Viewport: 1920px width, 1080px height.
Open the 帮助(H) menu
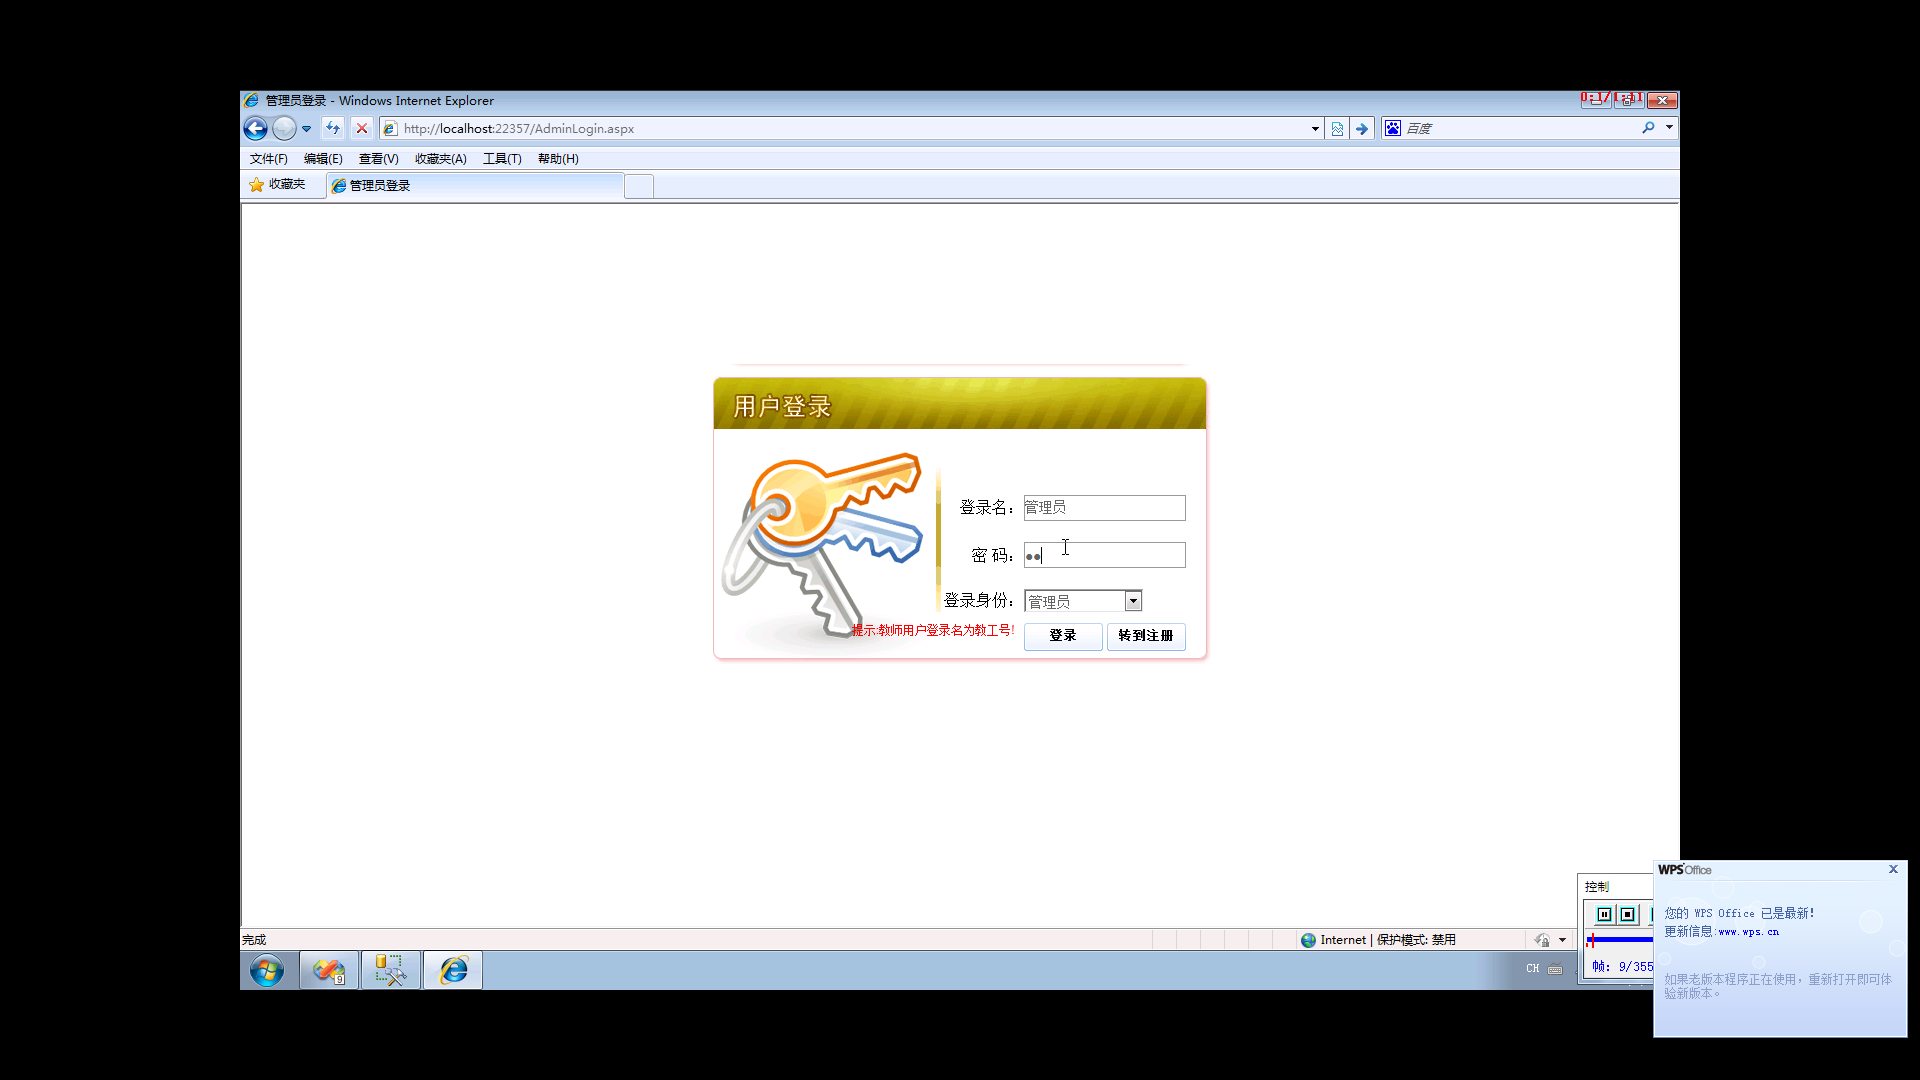pos(558,159)
